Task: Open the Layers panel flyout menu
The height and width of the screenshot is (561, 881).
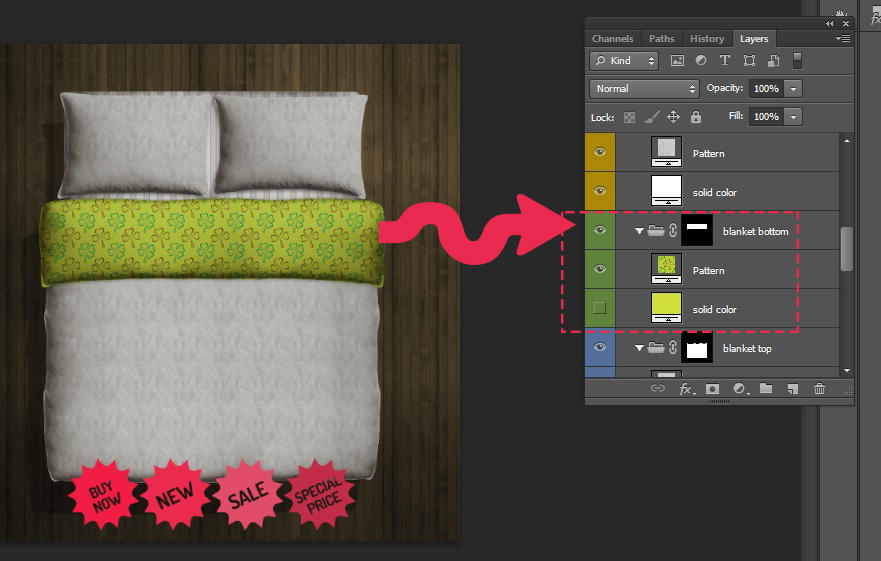Action: tap(843, 38)
